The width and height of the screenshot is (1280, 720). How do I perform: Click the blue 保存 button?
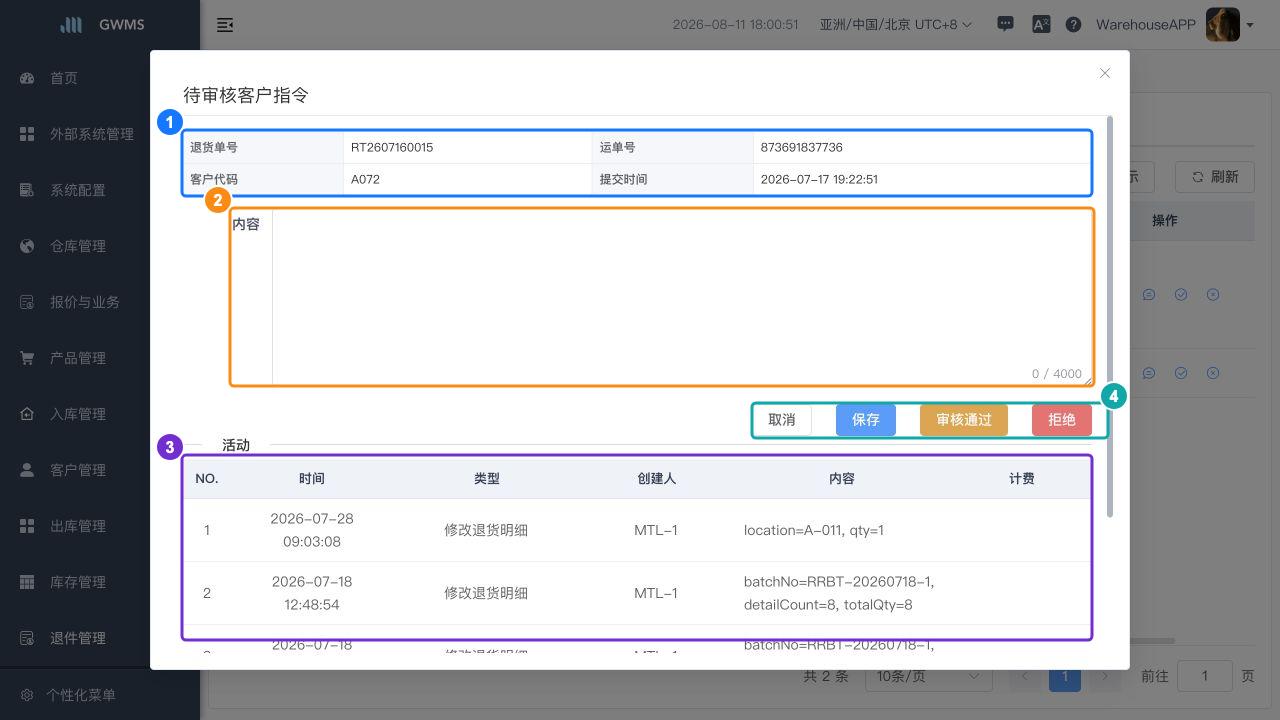point(866,420)
